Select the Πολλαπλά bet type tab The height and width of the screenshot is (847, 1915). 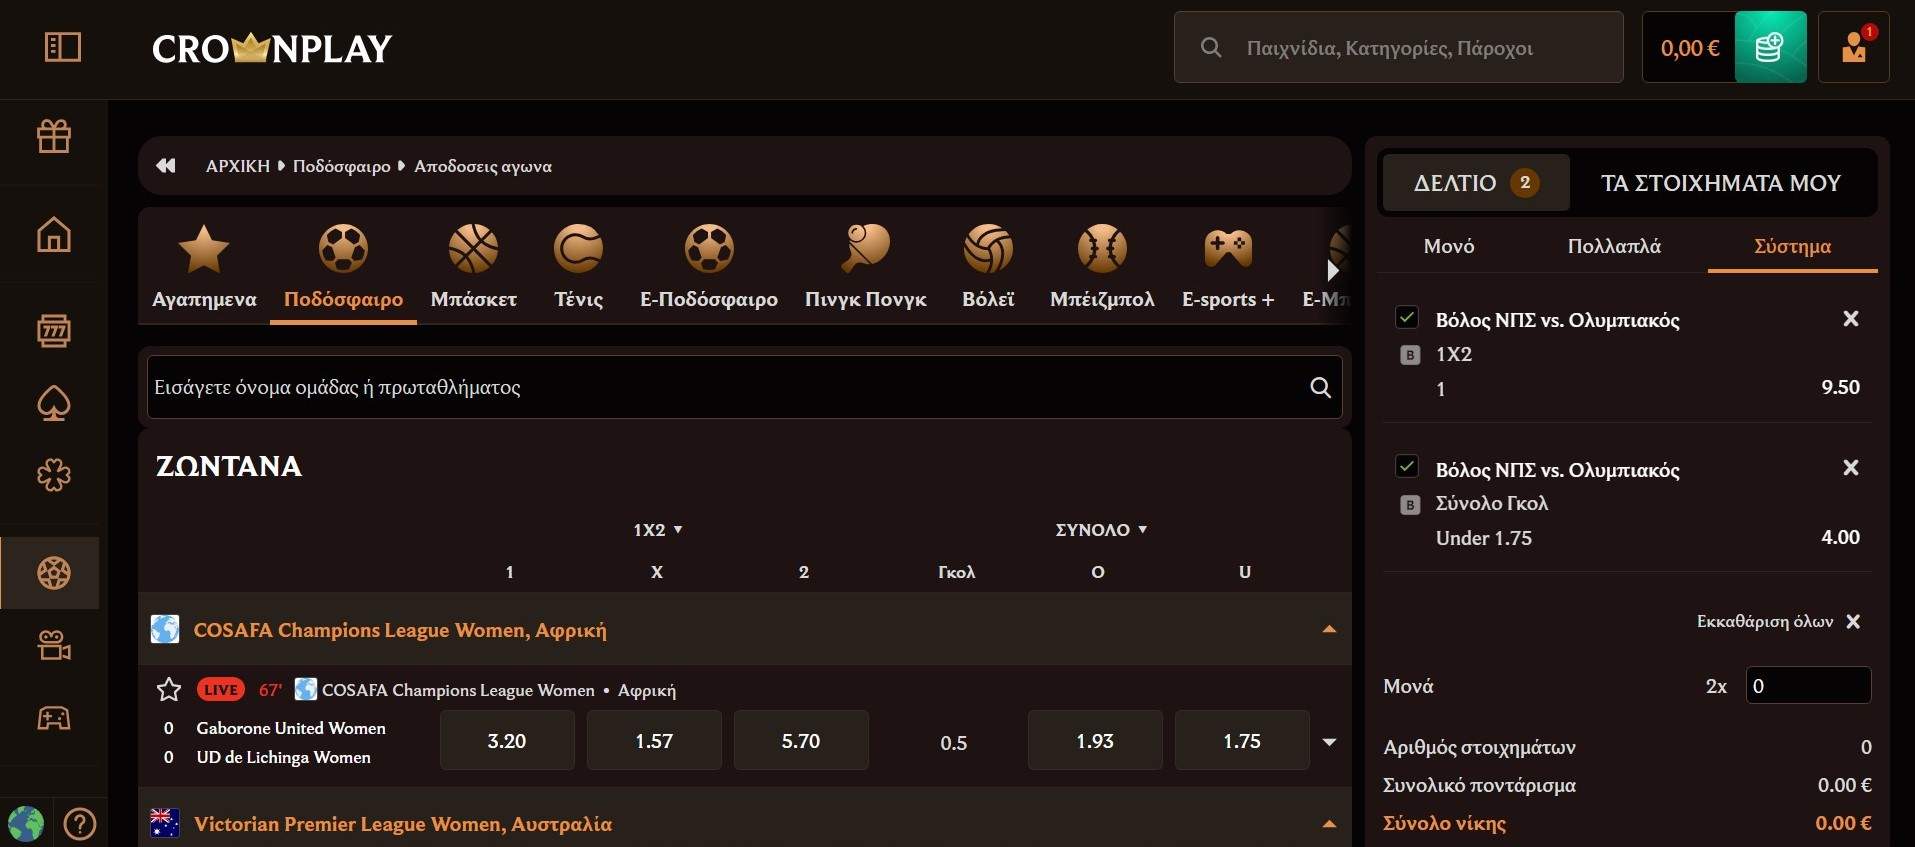click(x=1614, y=246)
